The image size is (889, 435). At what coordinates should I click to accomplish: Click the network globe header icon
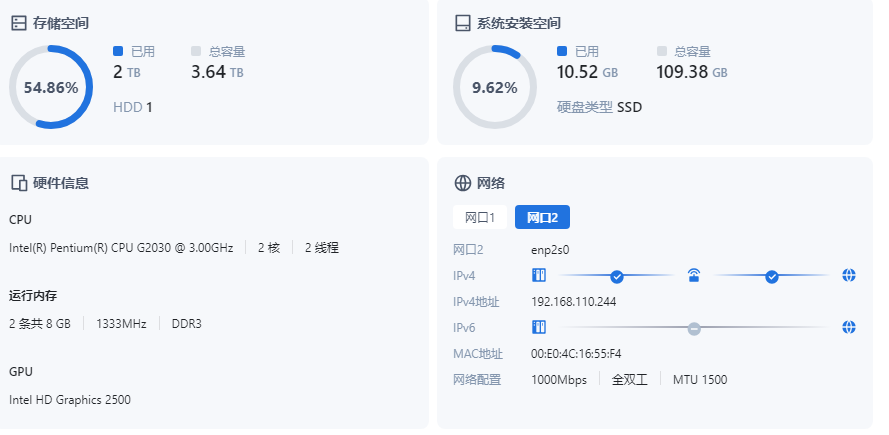tap(463, 183)
